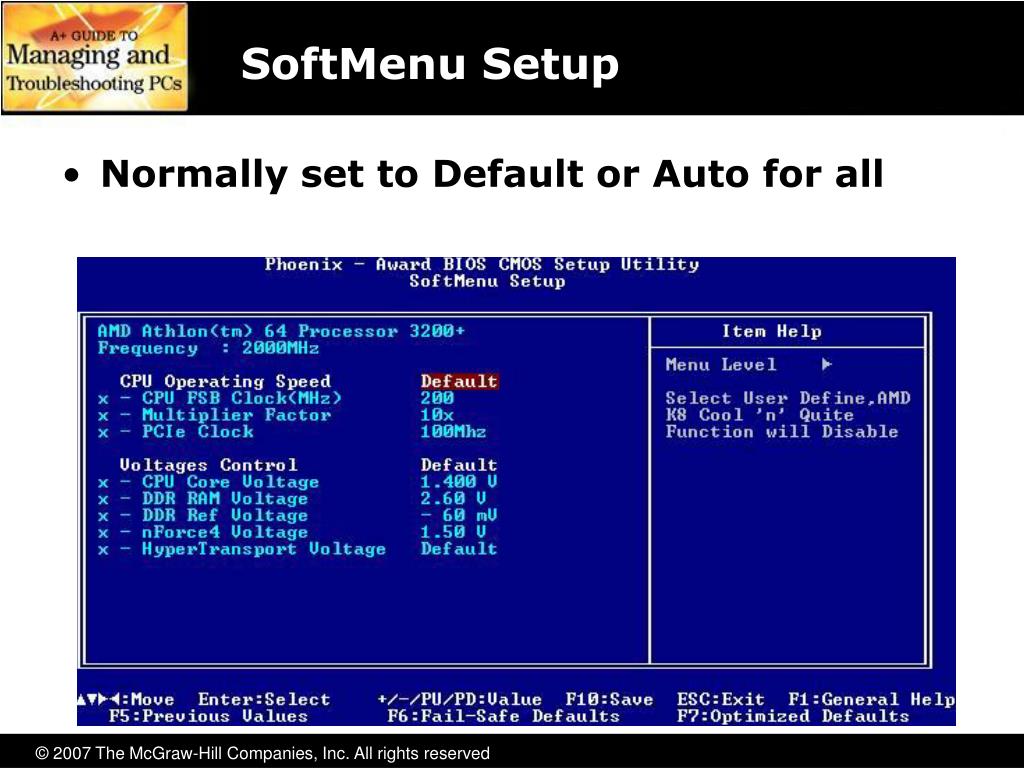Click the ESC:Exit key hint

(720, 699)
